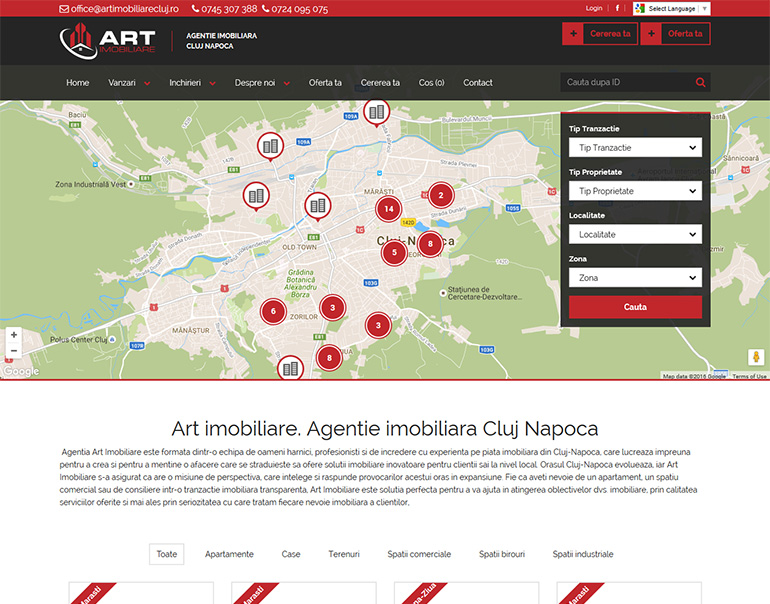
Task: Select the Terenuri filter tab
Action: point(344,554)
